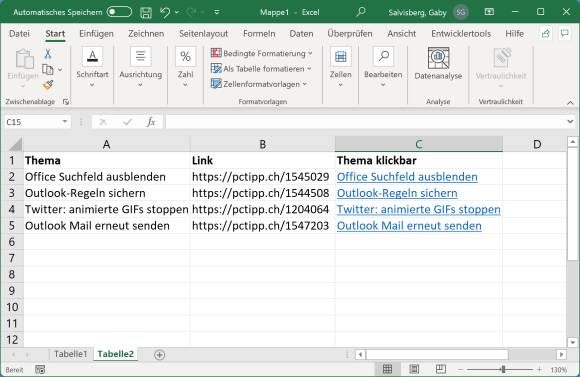
Task: Click the share icon in ribbon
Action: 546,34
